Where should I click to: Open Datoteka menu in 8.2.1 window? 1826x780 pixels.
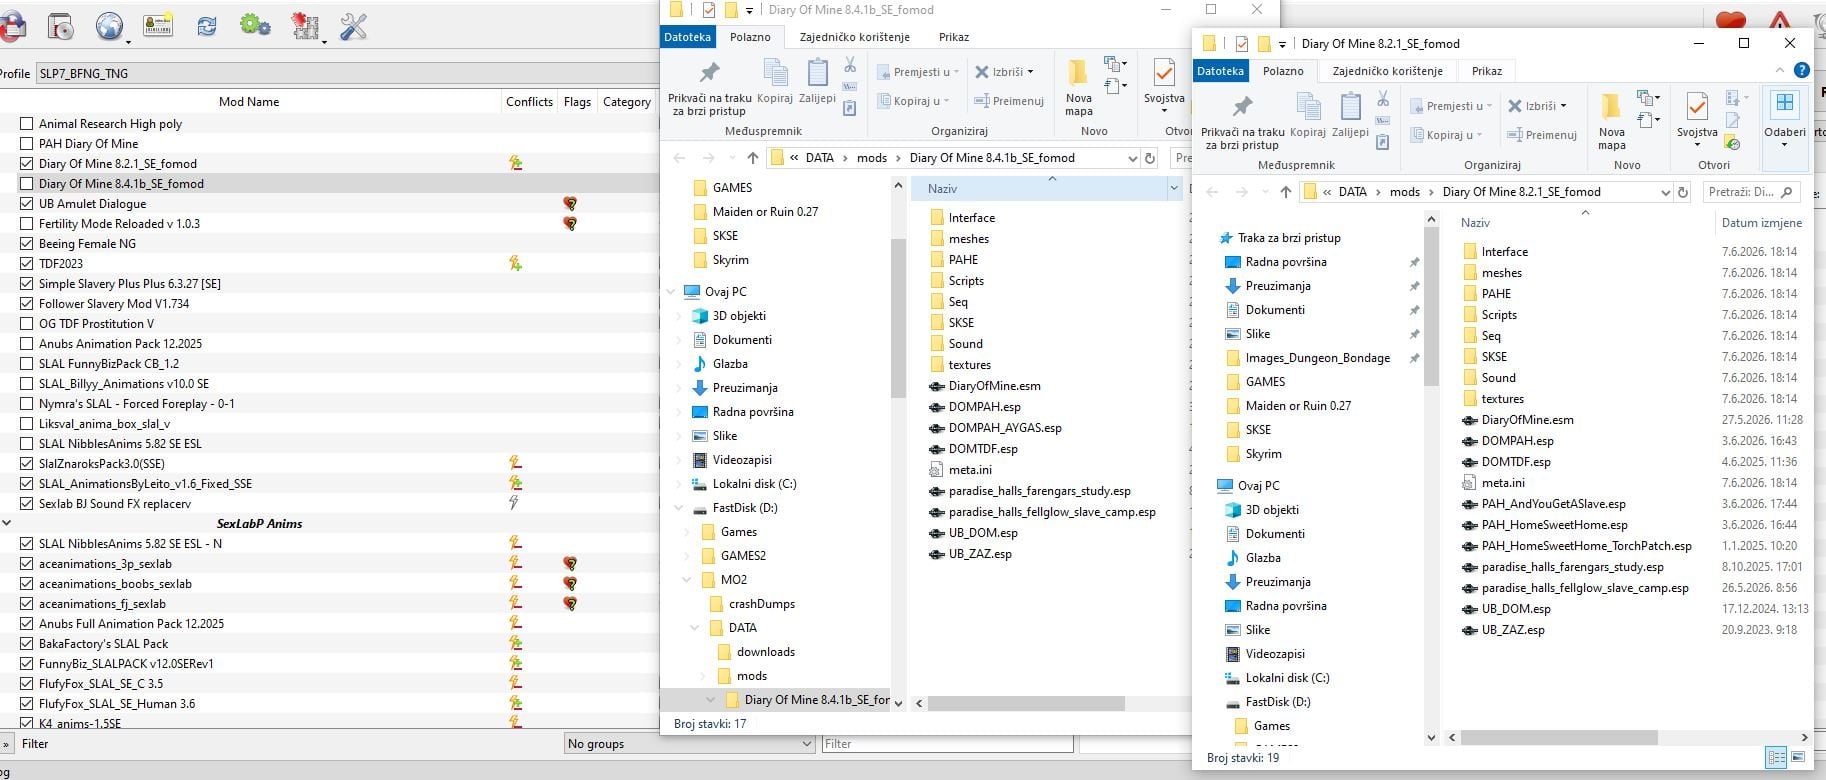point(1220,71)
